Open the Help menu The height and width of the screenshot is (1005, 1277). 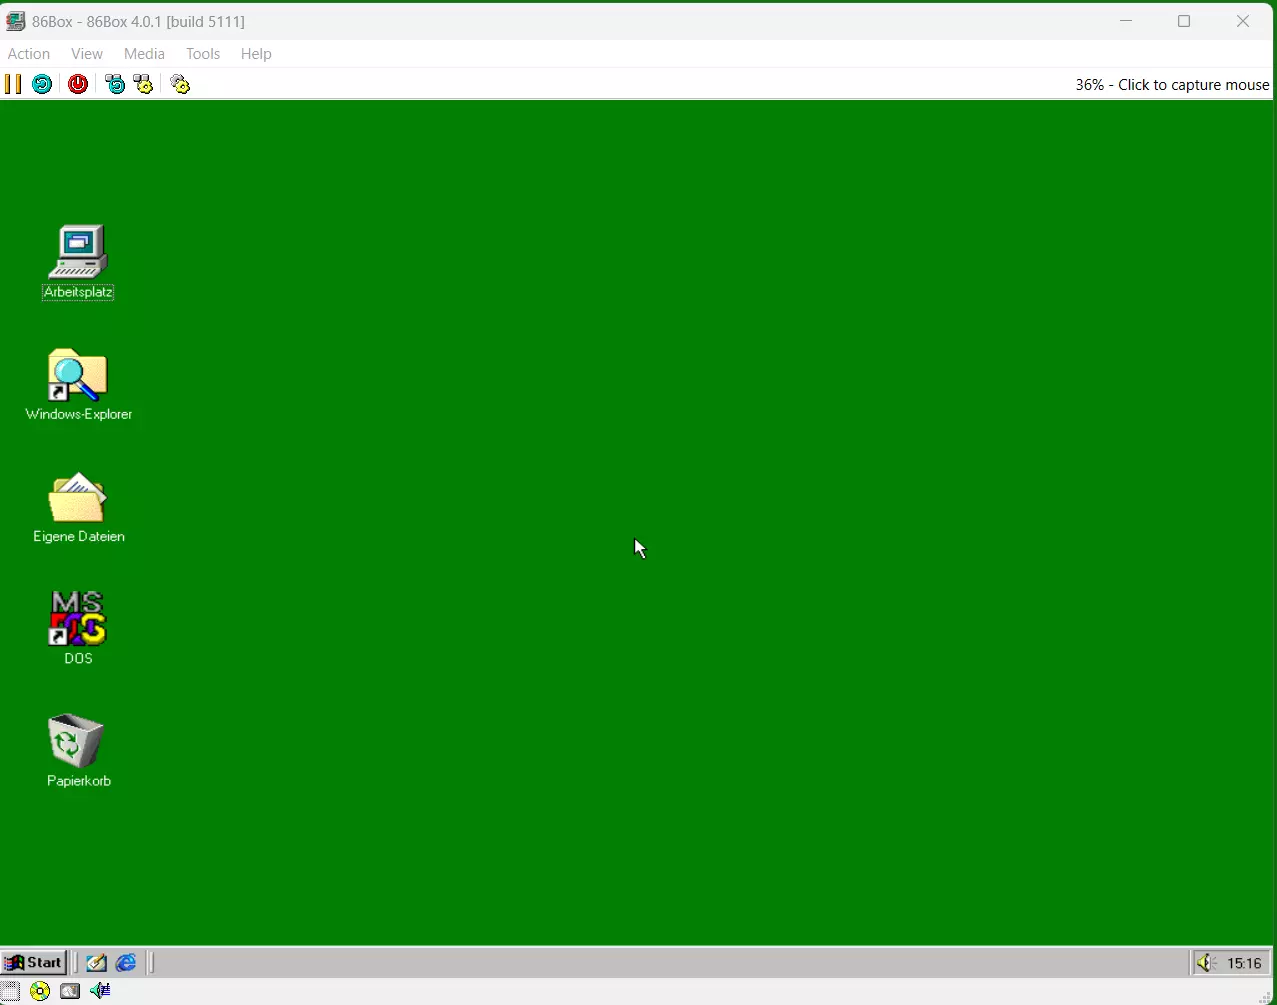pos(256,54)
